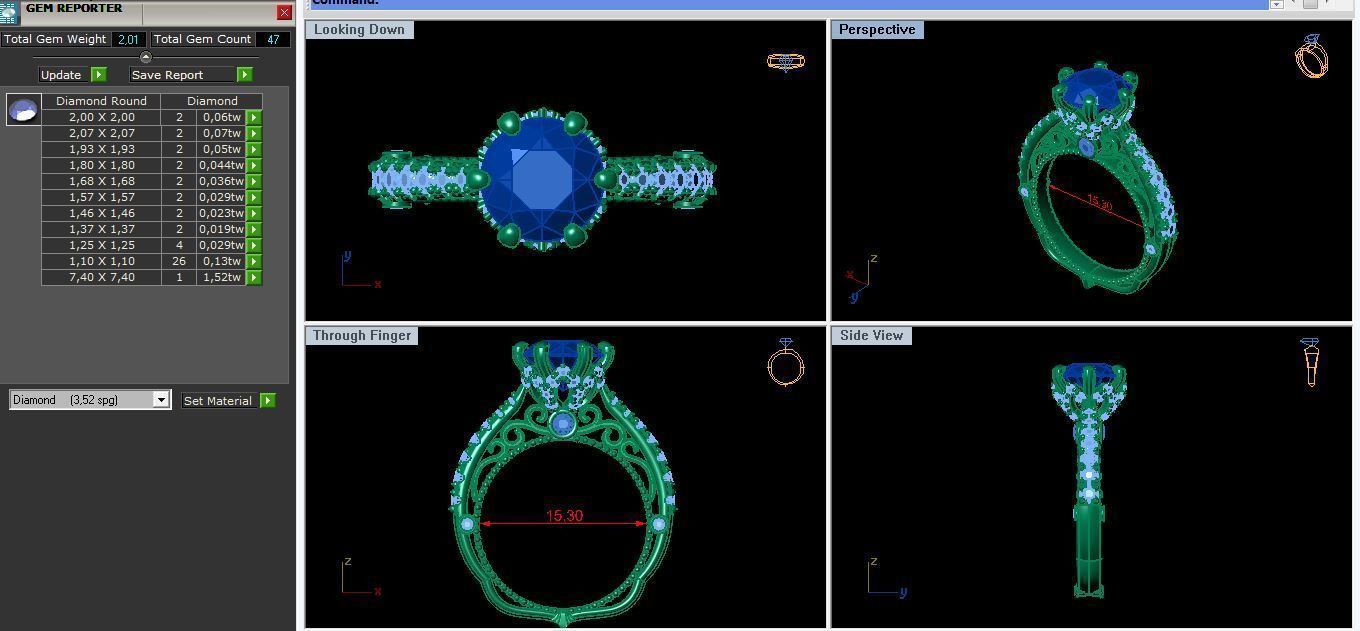1360x631 pixels.
Task: Click green arrow for 2,00 X 2,00 gem row
Action: pos(254,117)
